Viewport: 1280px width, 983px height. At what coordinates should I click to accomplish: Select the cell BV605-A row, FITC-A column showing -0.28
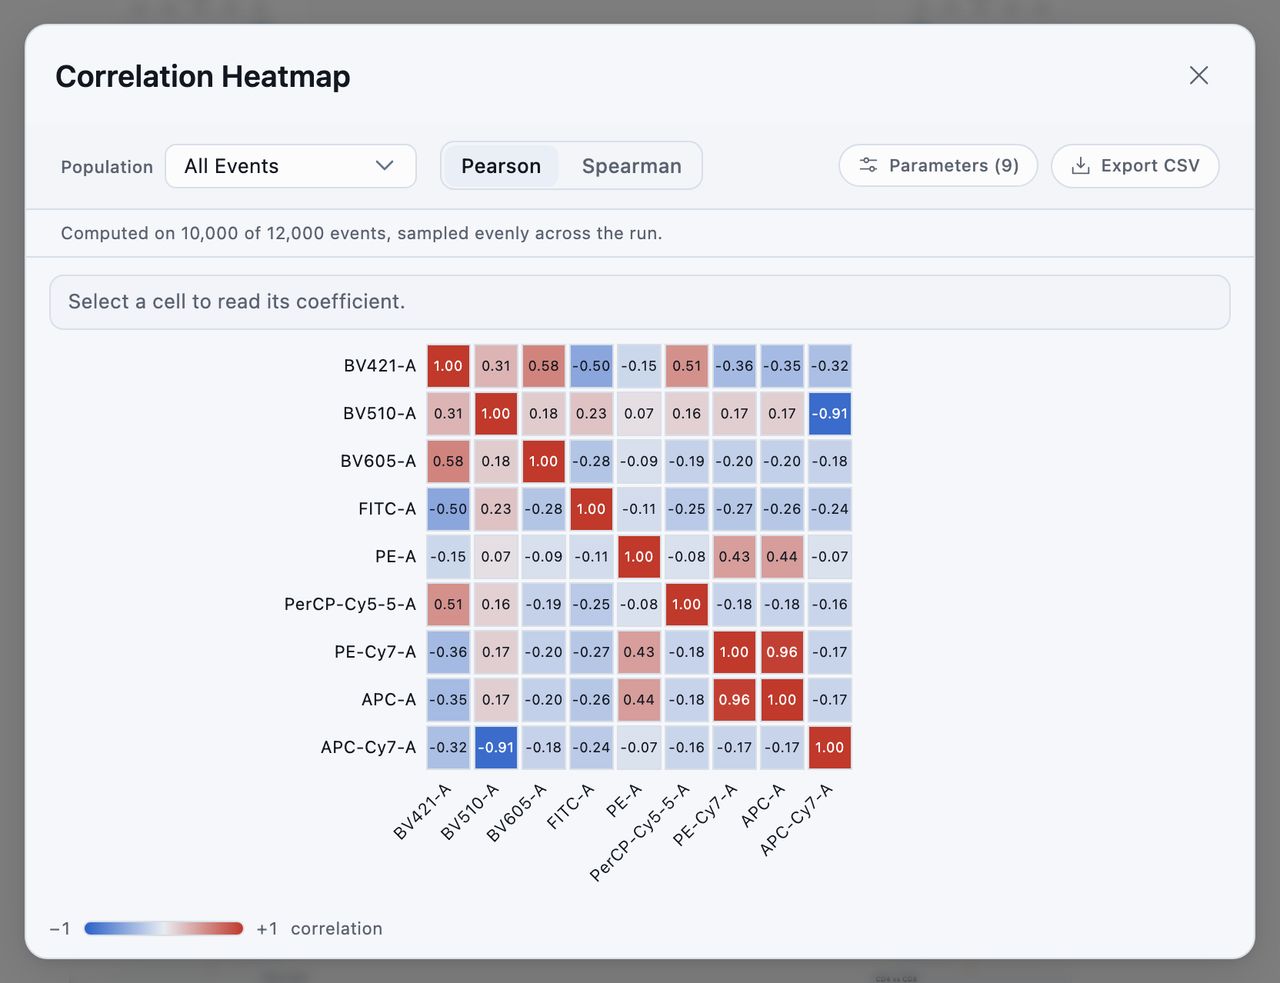pyautogui.click(x=591, y=461)
